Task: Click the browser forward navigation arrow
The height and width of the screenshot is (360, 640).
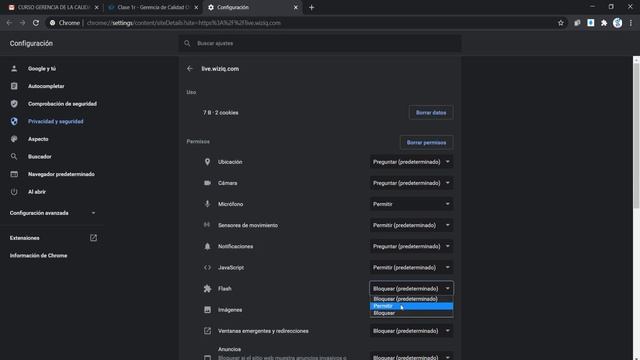Action: (x=22, y=23)
